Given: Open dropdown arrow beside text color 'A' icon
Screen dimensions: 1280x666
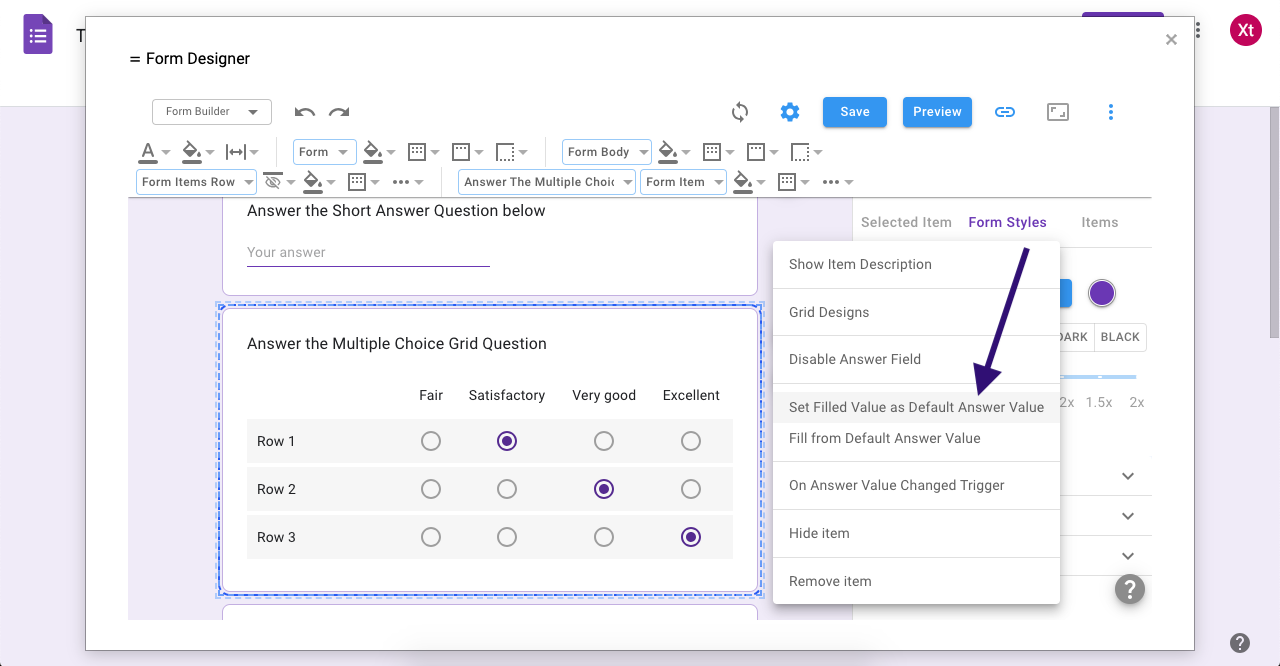Looking at the screenshot, I should pos(166,153).
